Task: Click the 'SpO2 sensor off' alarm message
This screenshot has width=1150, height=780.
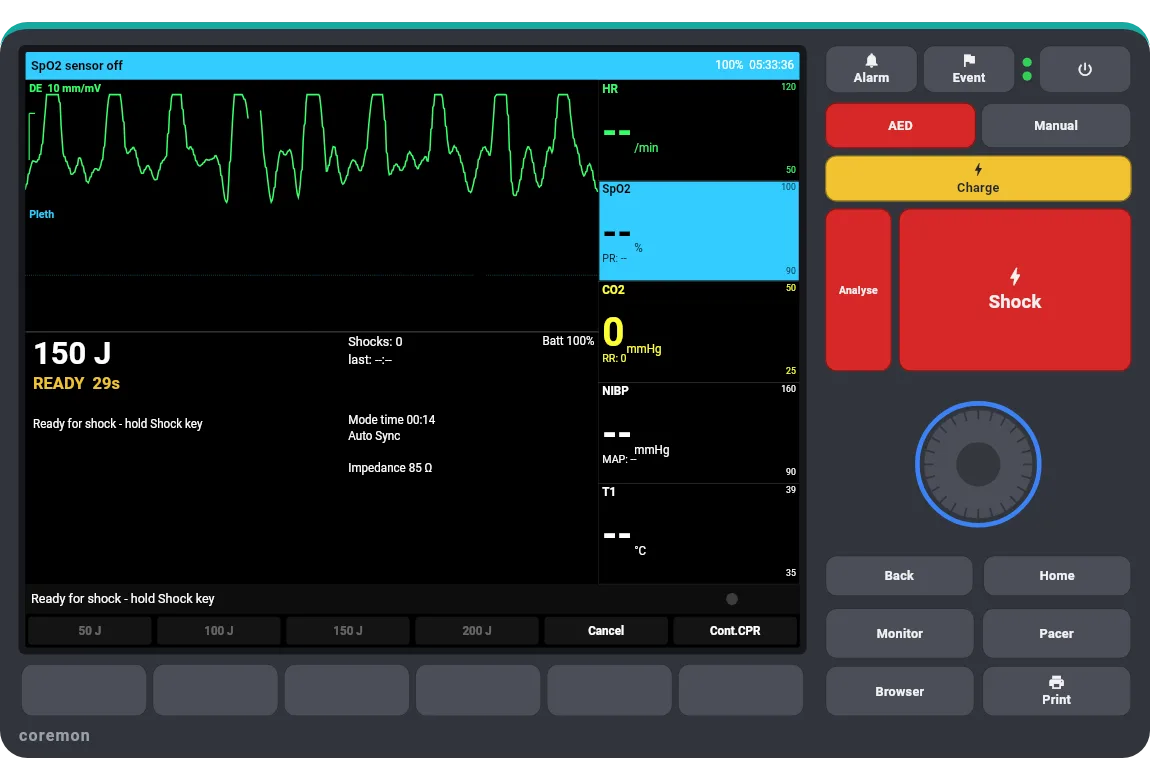Action: click(76, 65)
